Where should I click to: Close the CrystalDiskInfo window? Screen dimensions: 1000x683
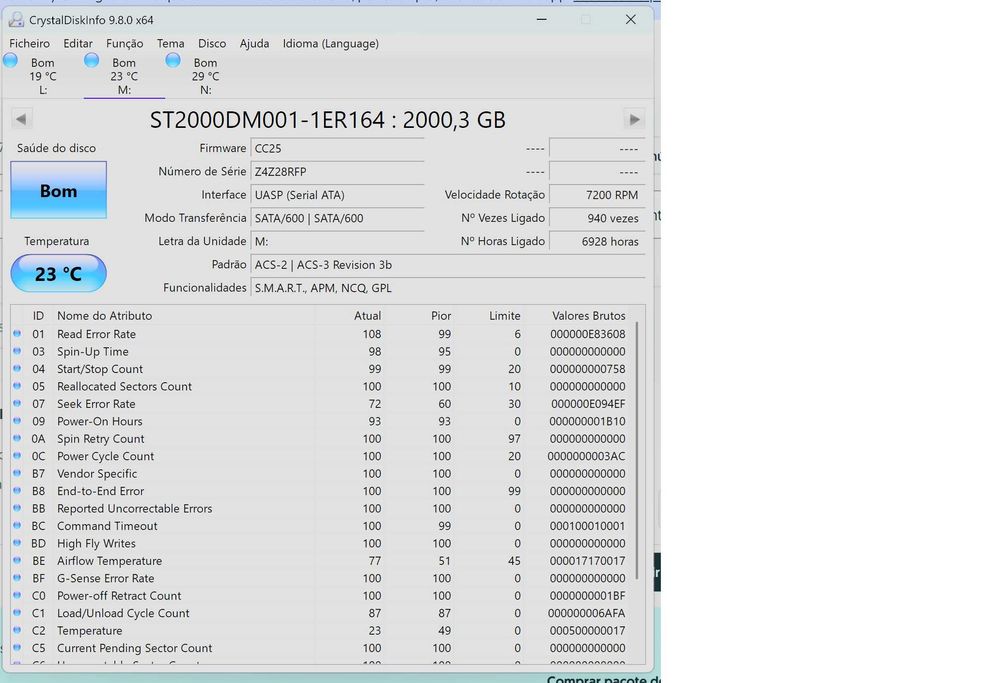click(x=630, y=20)
